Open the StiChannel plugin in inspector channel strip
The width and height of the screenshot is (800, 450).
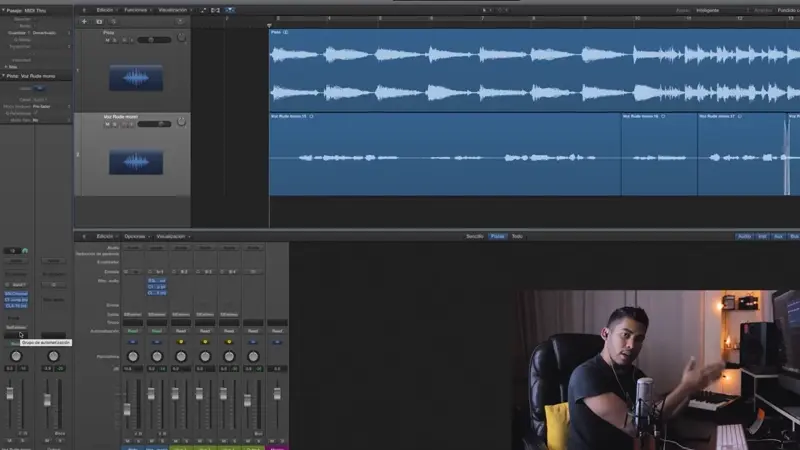tap(16, 294)
